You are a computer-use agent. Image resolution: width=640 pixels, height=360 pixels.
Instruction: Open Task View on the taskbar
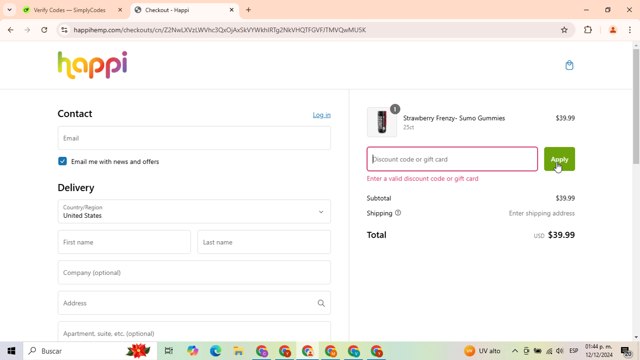coord(169,351)
